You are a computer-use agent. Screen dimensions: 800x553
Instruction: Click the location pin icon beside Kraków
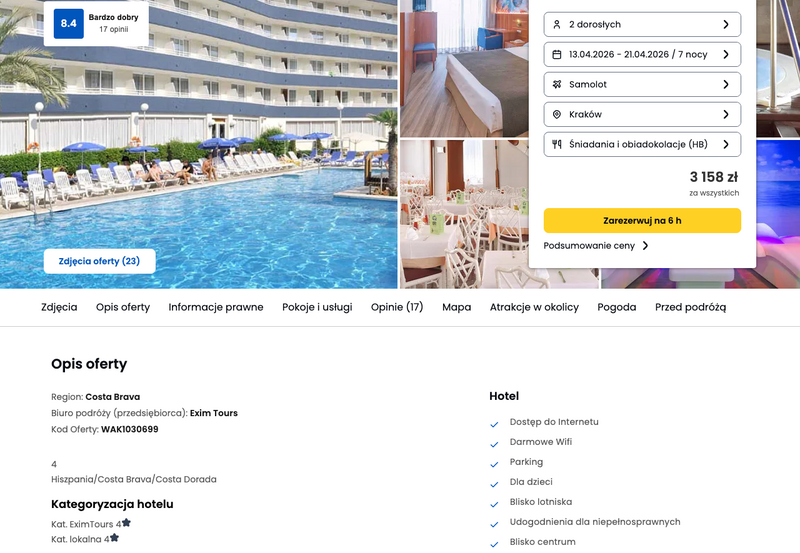557,115
